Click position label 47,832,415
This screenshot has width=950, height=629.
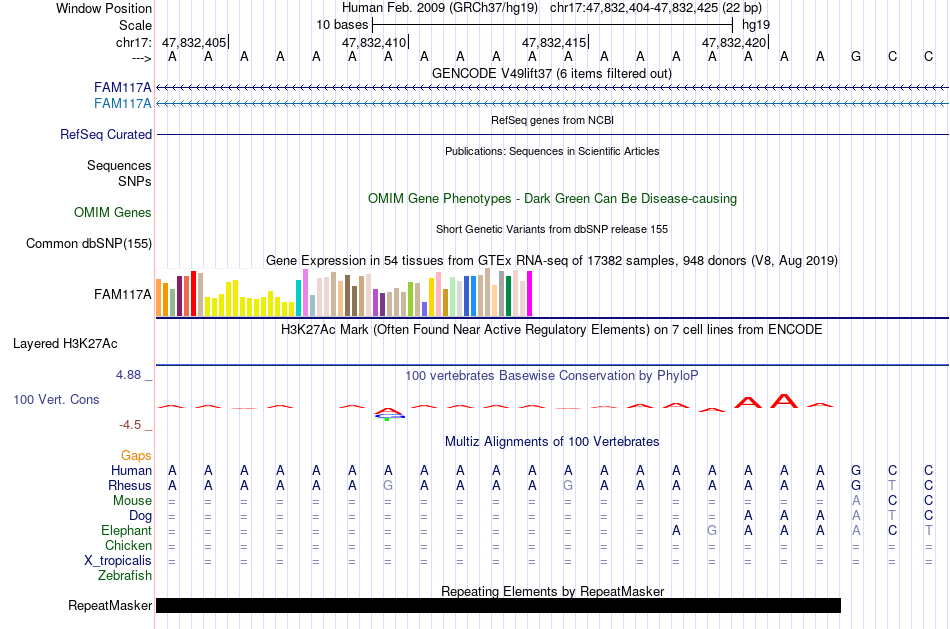(x=554, y=42)
